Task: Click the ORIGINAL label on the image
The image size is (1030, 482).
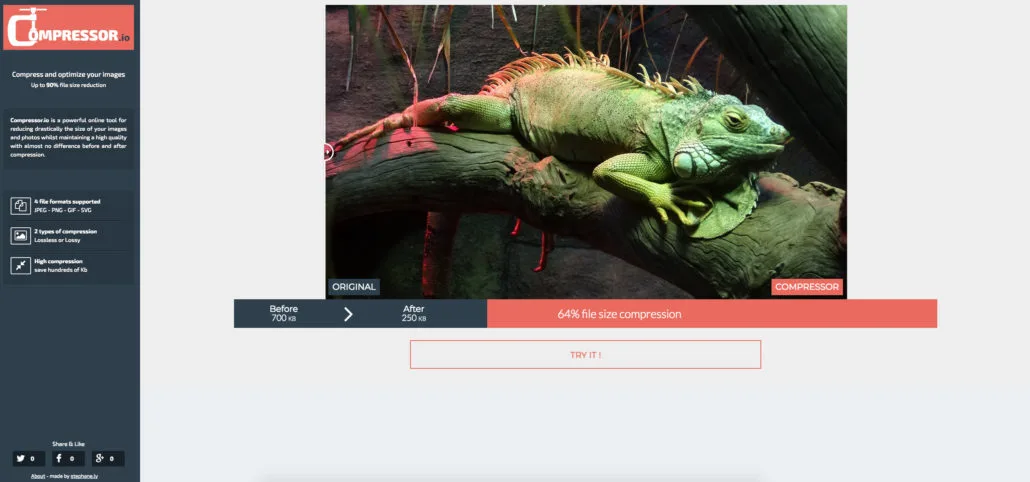Action: click(x=354, y=287)
